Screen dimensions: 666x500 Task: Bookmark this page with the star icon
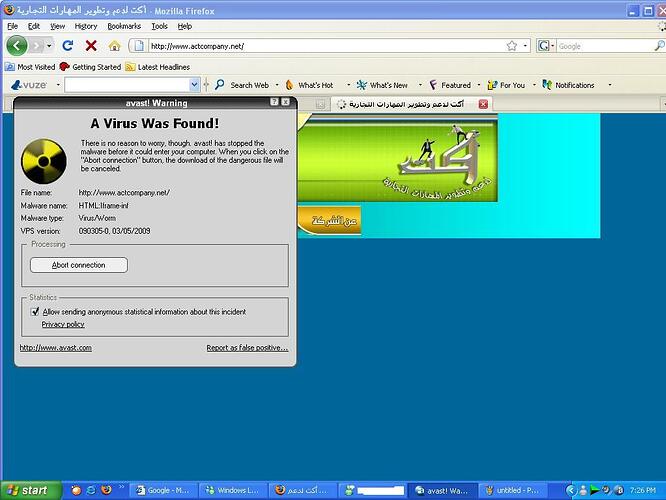(511, 46)
